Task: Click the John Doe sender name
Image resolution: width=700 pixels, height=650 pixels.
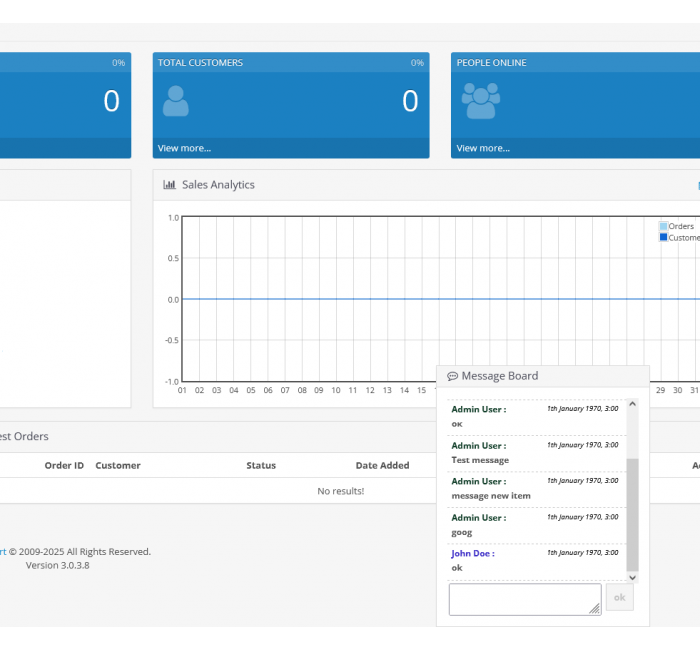Action: tap(473, 553)
